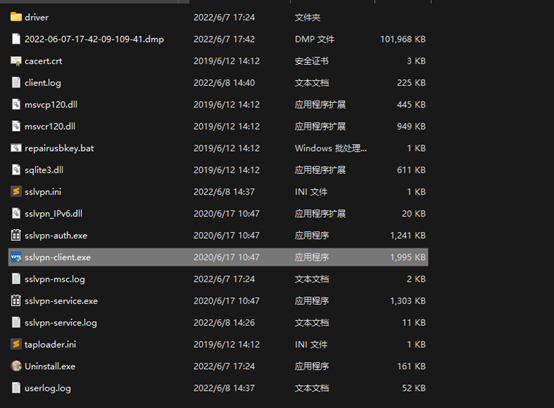Click the cacert.crt certificate icon
Image resolution: width=554 pixels, height=408 pixels.
16,61
